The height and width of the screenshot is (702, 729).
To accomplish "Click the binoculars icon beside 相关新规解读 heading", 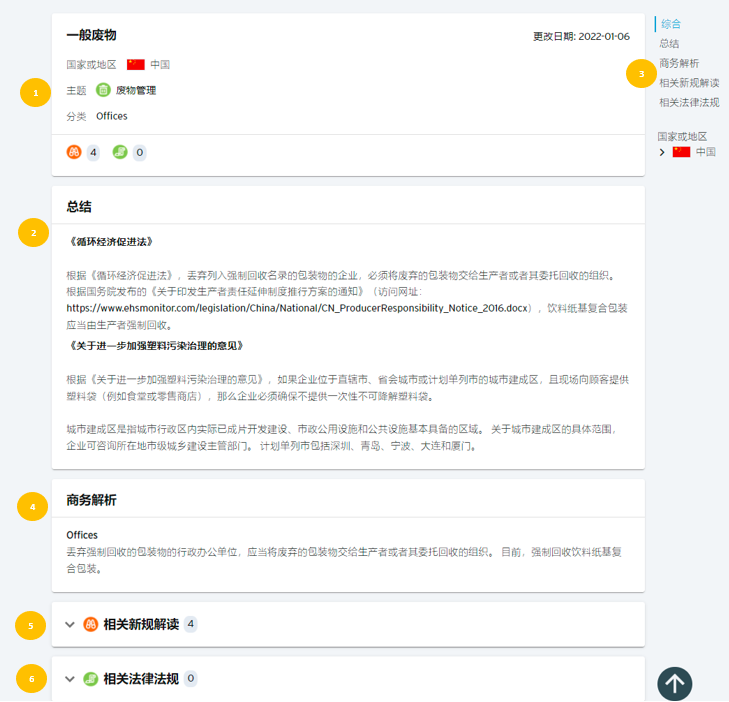I will (91, 624).
